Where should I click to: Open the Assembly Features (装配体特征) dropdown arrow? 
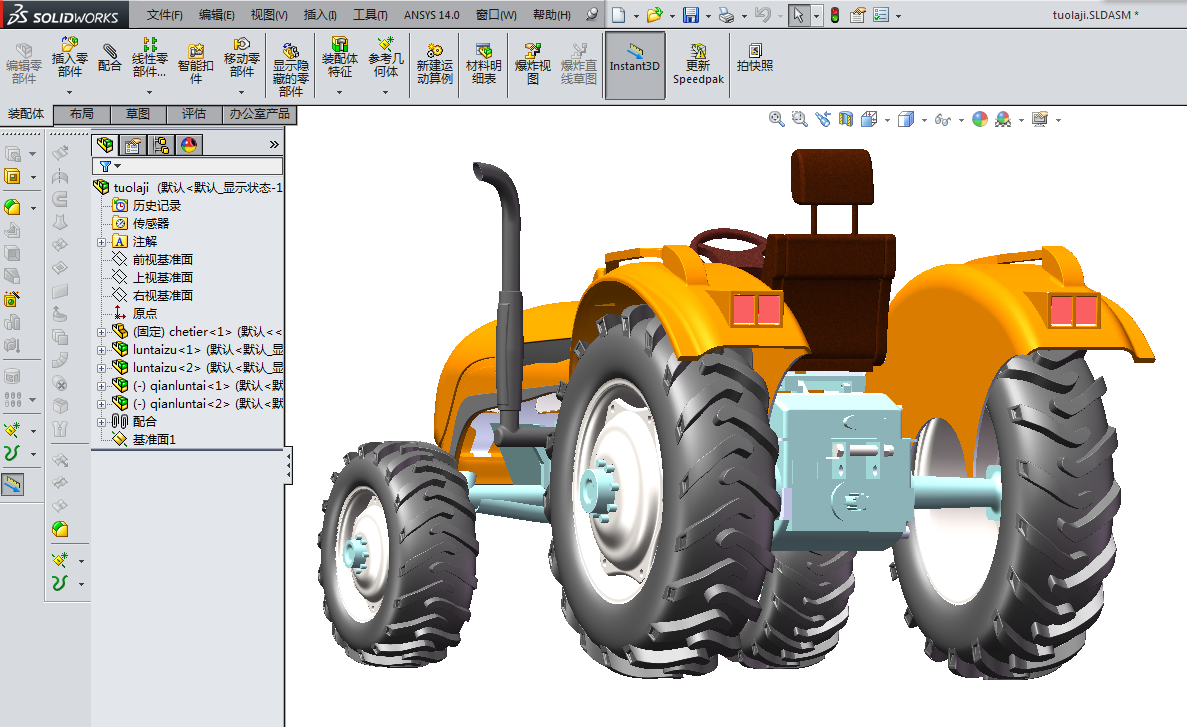[339, 92]
